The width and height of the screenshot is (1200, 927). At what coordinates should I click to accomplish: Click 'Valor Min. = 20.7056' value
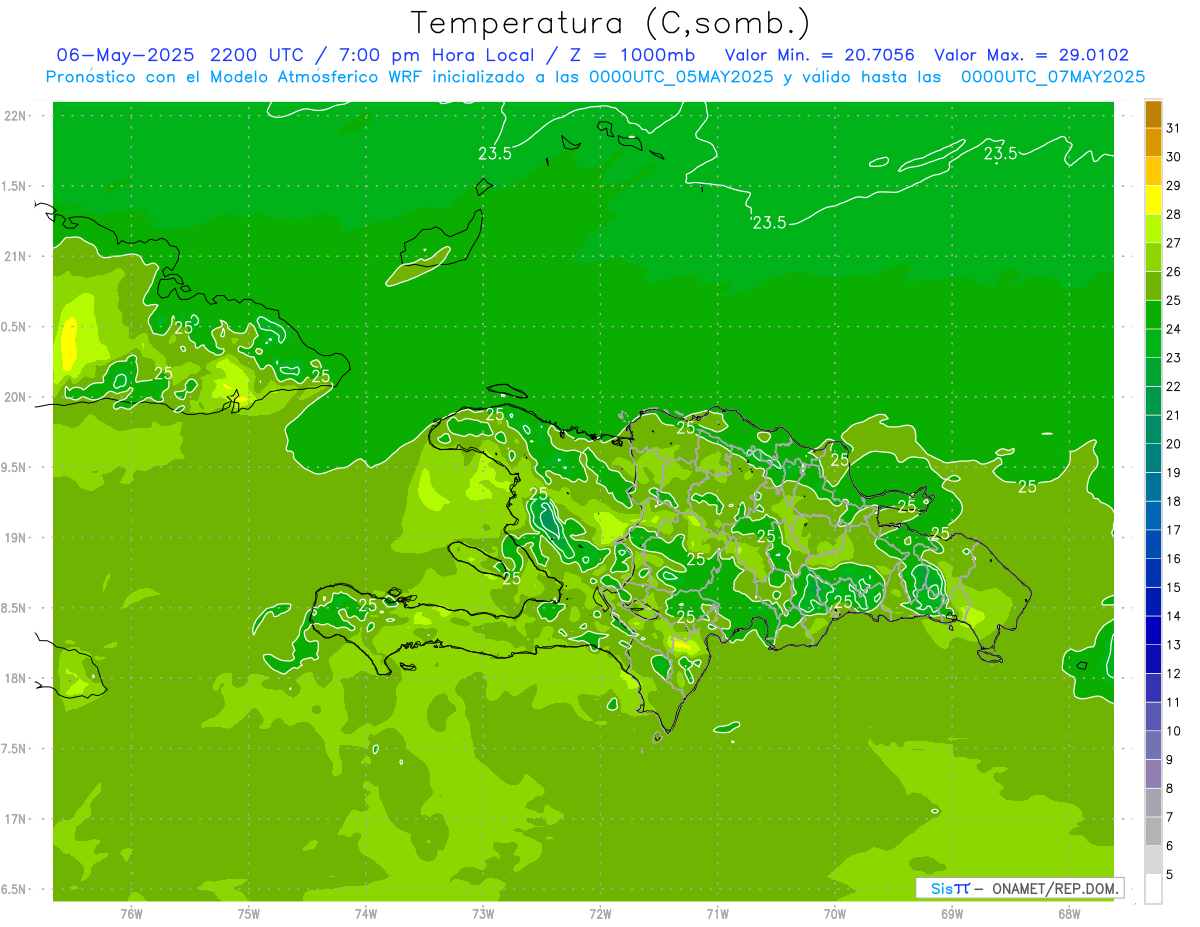819,55
